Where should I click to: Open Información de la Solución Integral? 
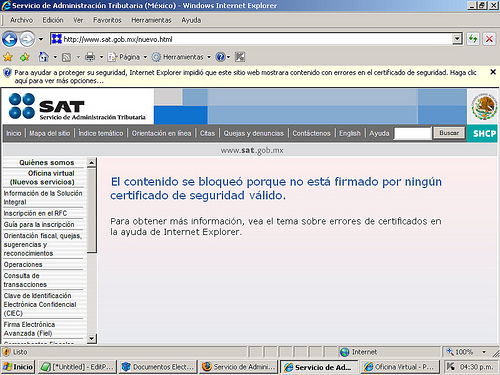point(43,198)
